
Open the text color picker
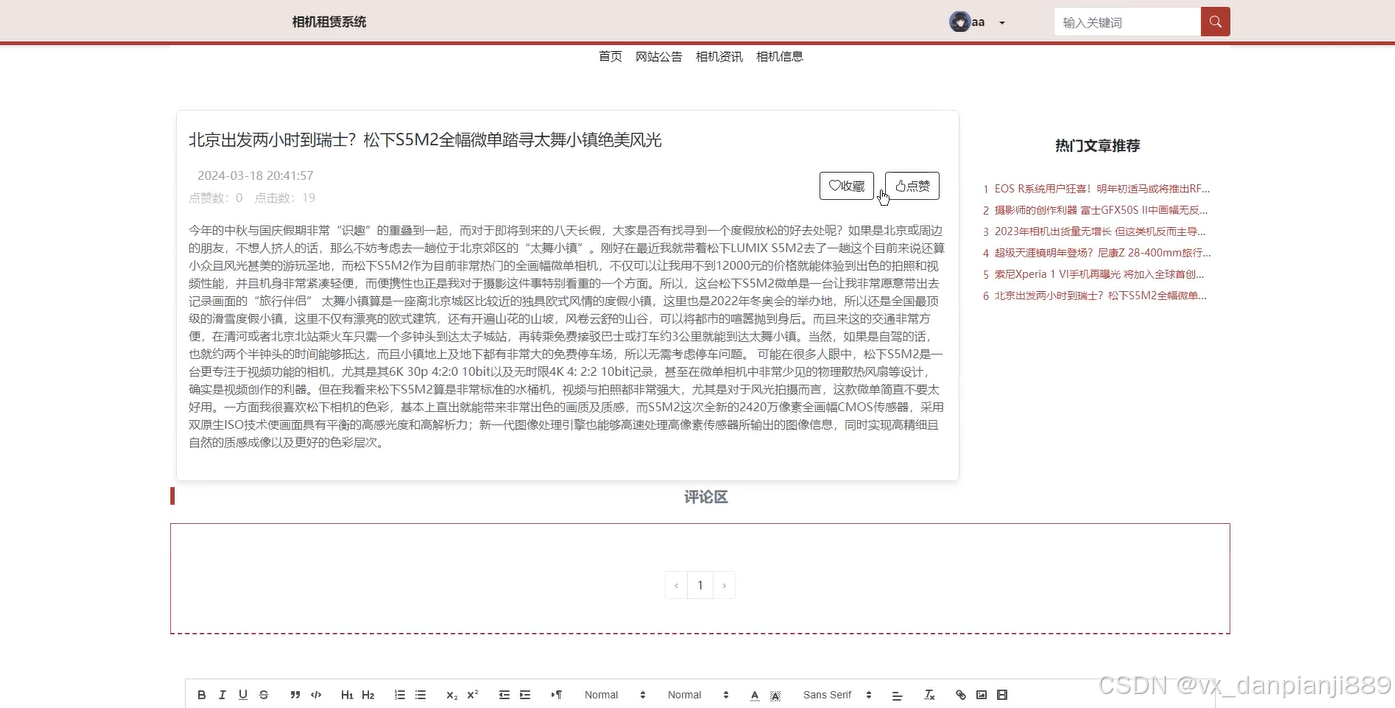coord(755,695)
